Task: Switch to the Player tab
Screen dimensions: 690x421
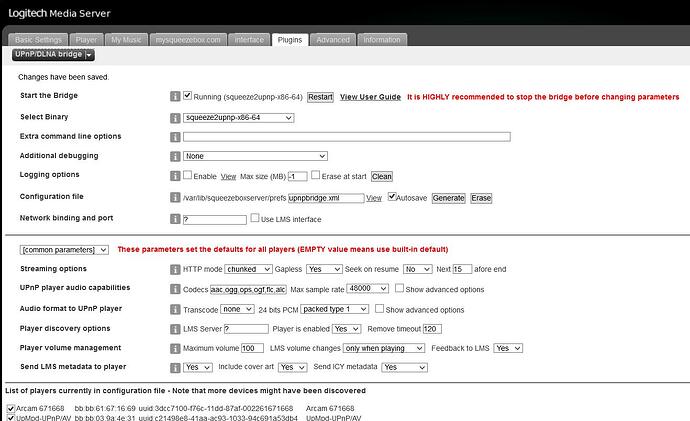Action: point(86,40)
